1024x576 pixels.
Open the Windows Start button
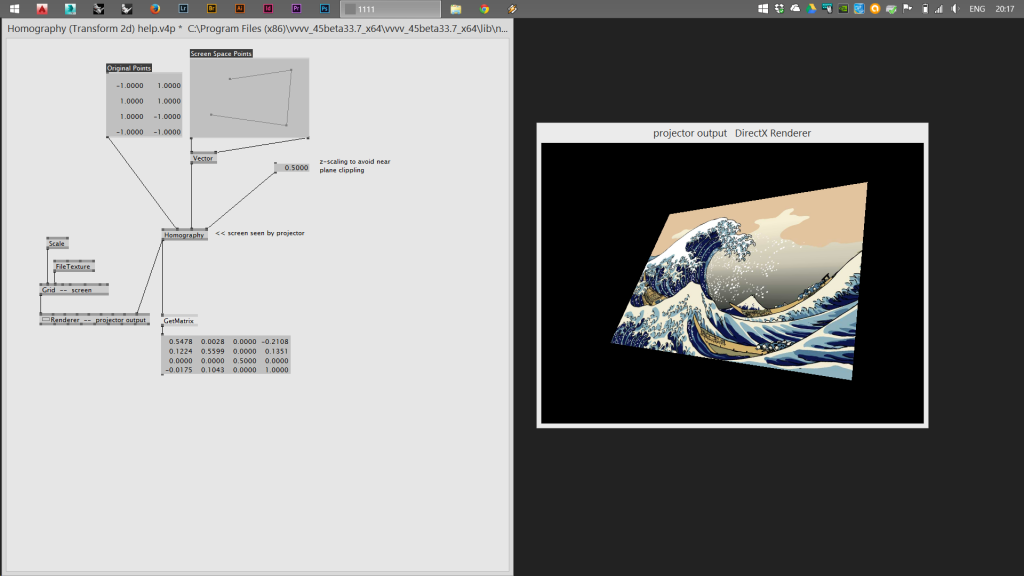pyautogui.click(x=14, y=9)
